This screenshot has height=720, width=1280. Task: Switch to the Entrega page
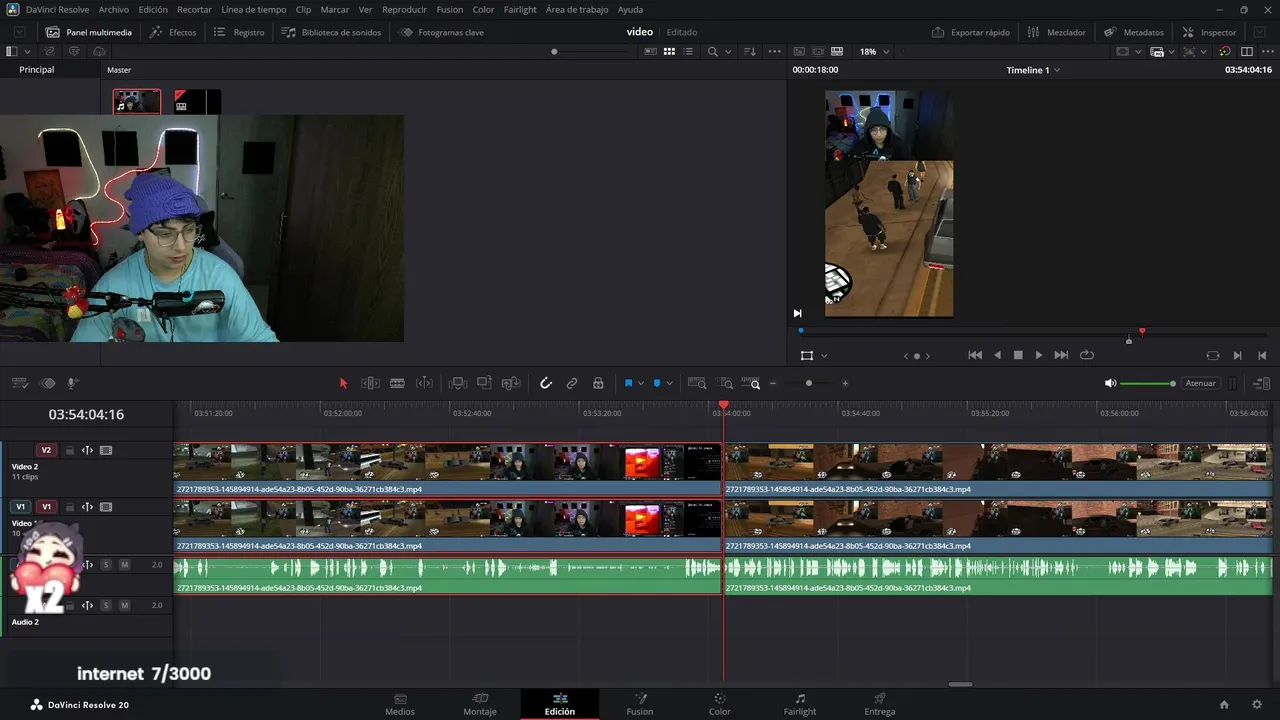[880, 704]
